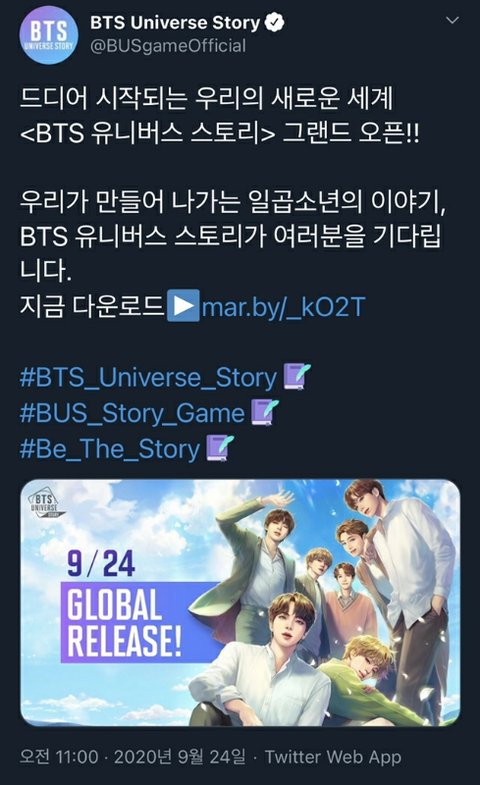Open the BTS Universe Story profile avatar
This screenshot has width=480, height=785.
(x=48, y=35)
